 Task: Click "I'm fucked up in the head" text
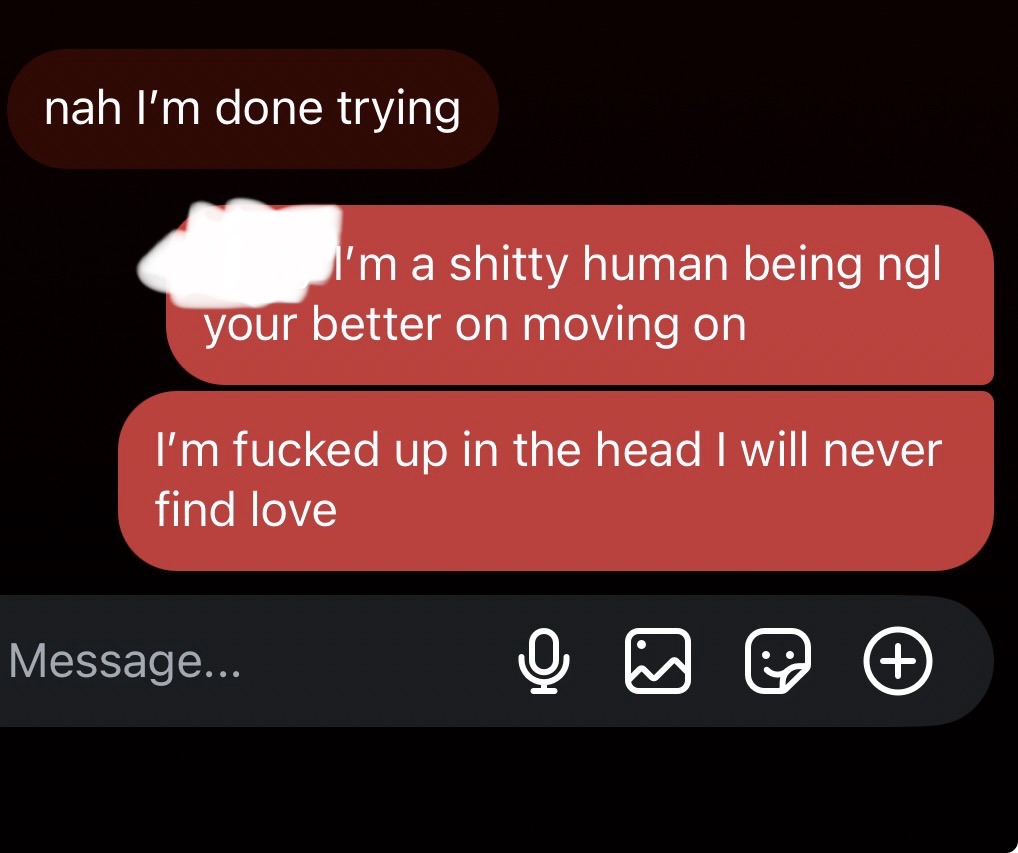[x=428, y=450]
